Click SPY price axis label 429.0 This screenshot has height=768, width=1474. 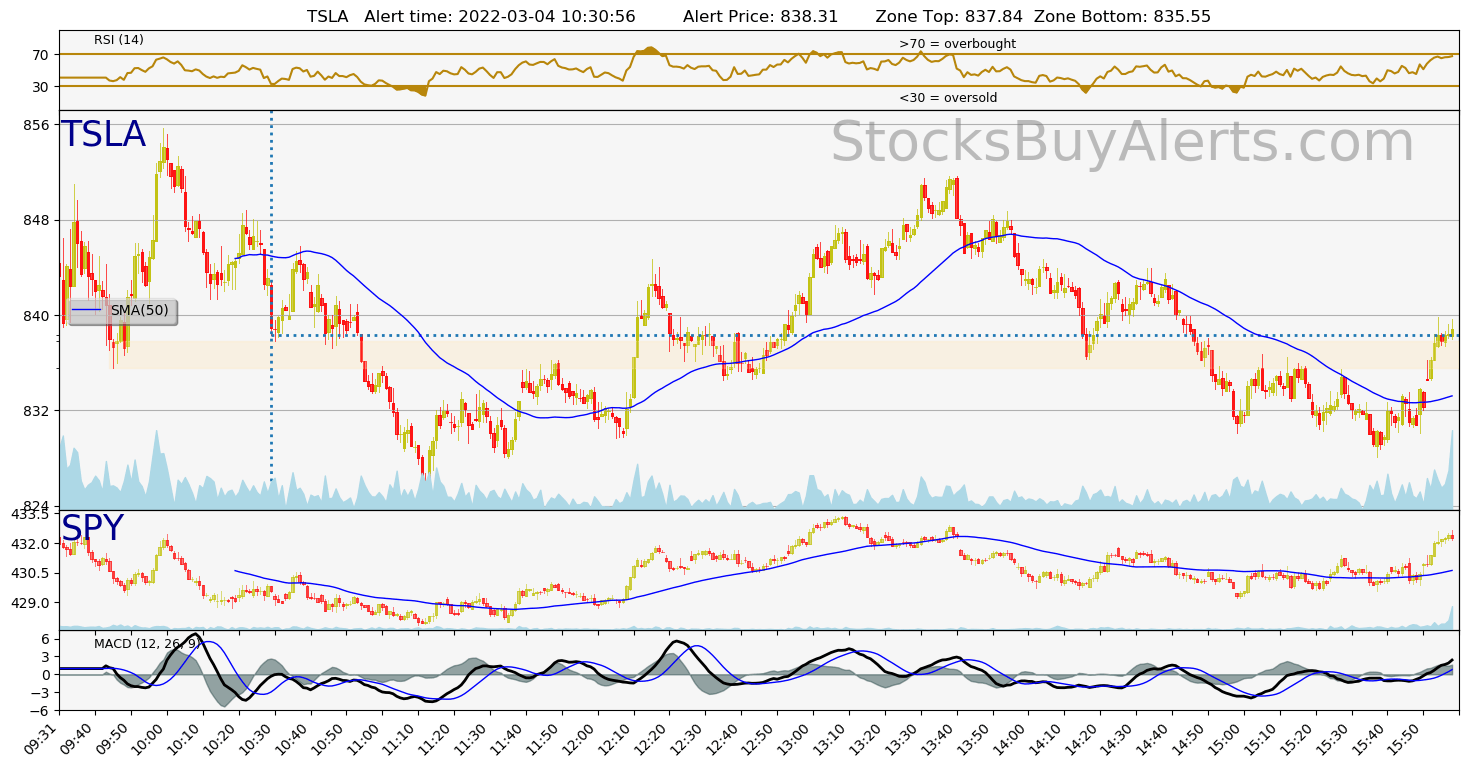coord(30,603)
